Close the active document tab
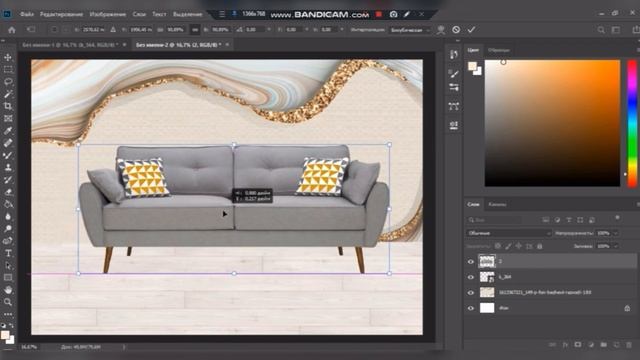 [227, 44]
